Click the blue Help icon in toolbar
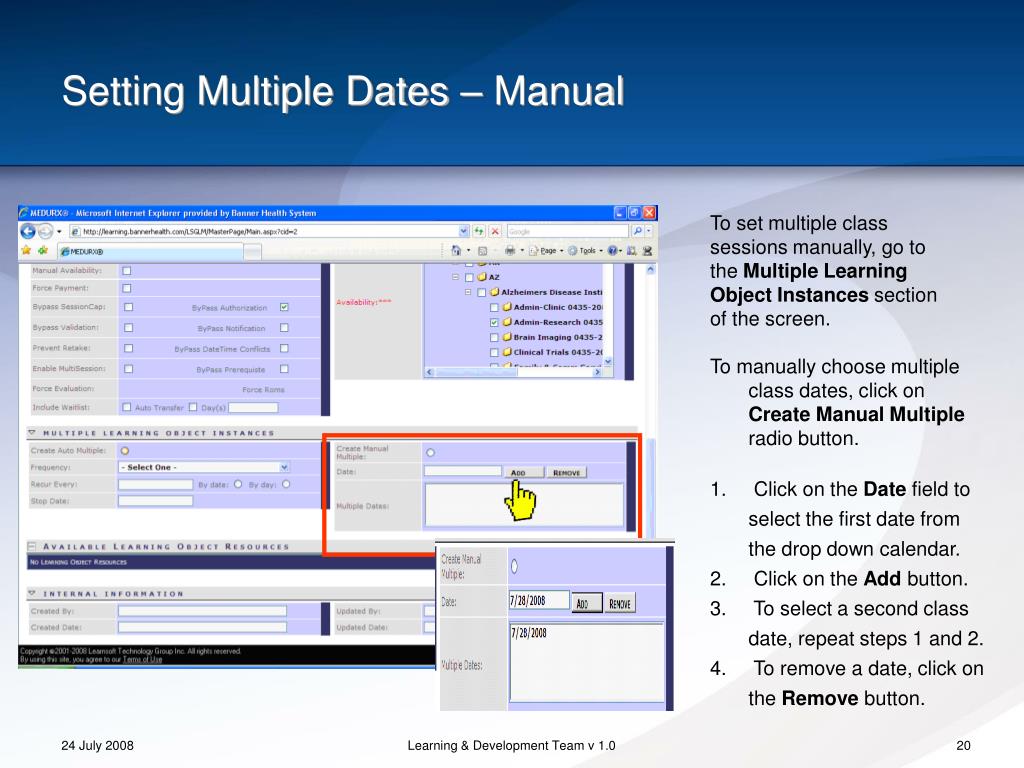 [x=613, y=250]
